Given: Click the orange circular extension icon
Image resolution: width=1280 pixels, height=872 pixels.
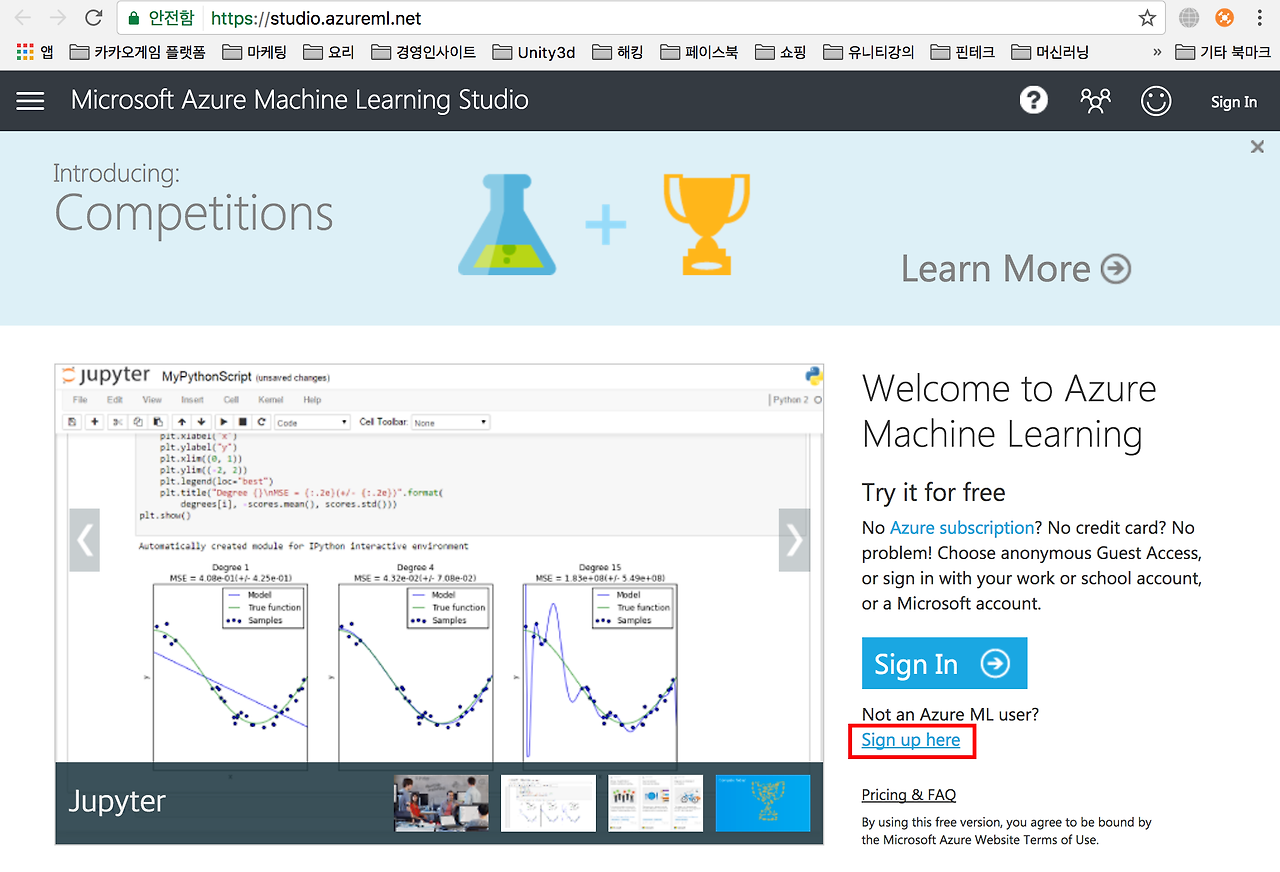Looking at the screenshot, I should (x=1224, y=18).
